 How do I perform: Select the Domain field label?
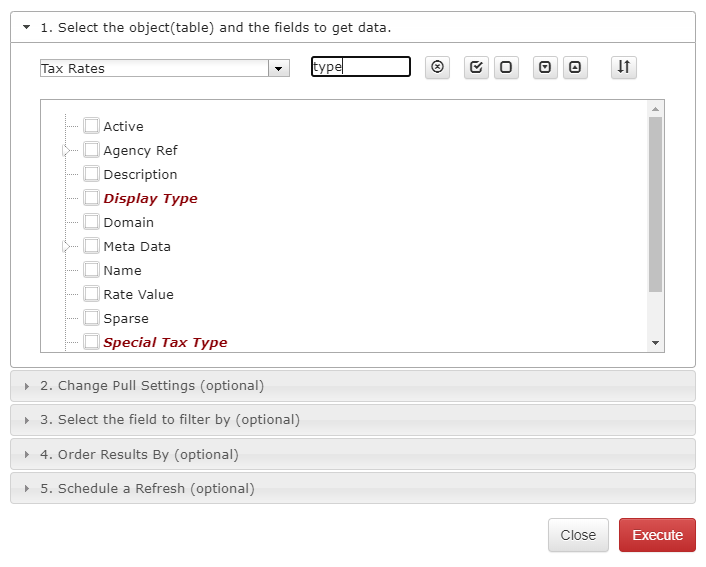(x=129, y=222)
